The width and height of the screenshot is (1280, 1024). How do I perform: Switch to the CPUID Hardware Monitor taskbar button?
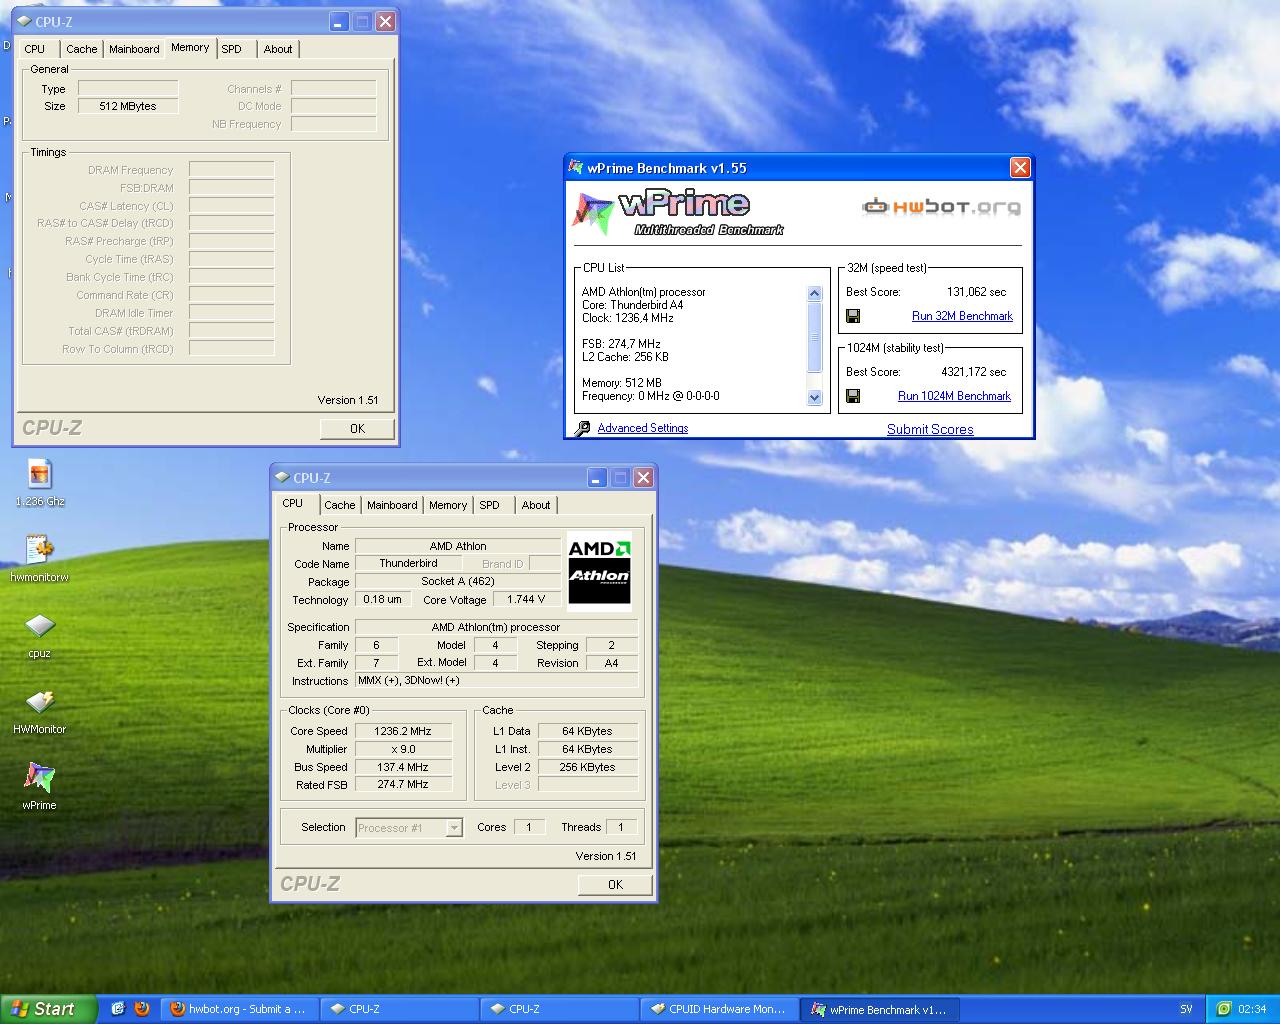[720, 1009]
